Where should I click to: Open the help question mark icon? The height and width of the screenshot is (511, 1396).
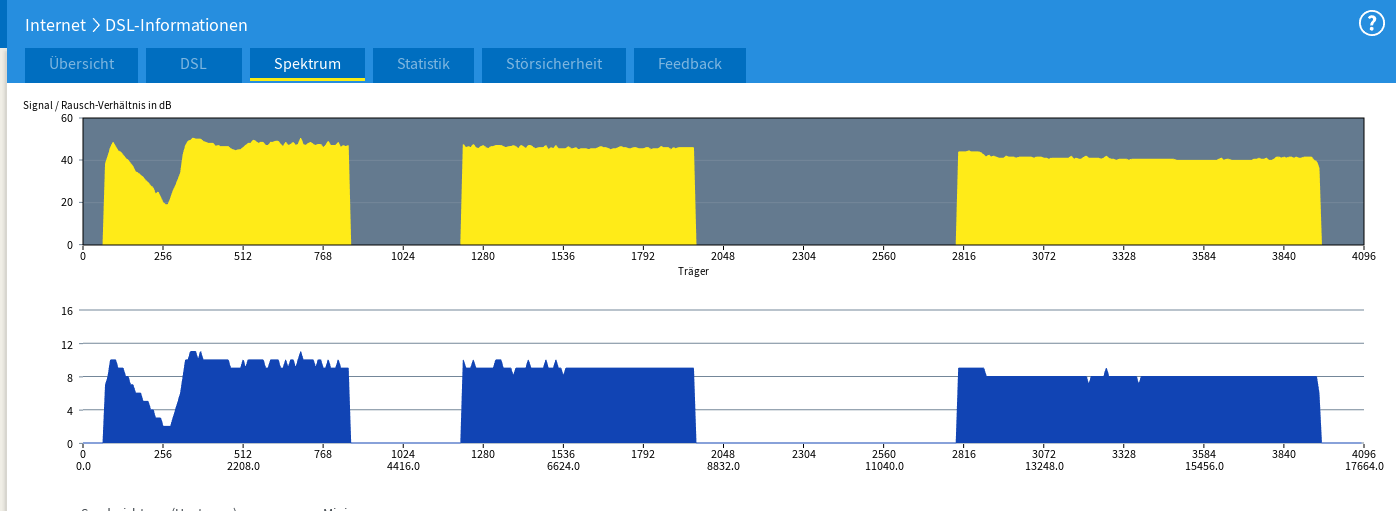pyautogui.click(x=1371, y=24)
